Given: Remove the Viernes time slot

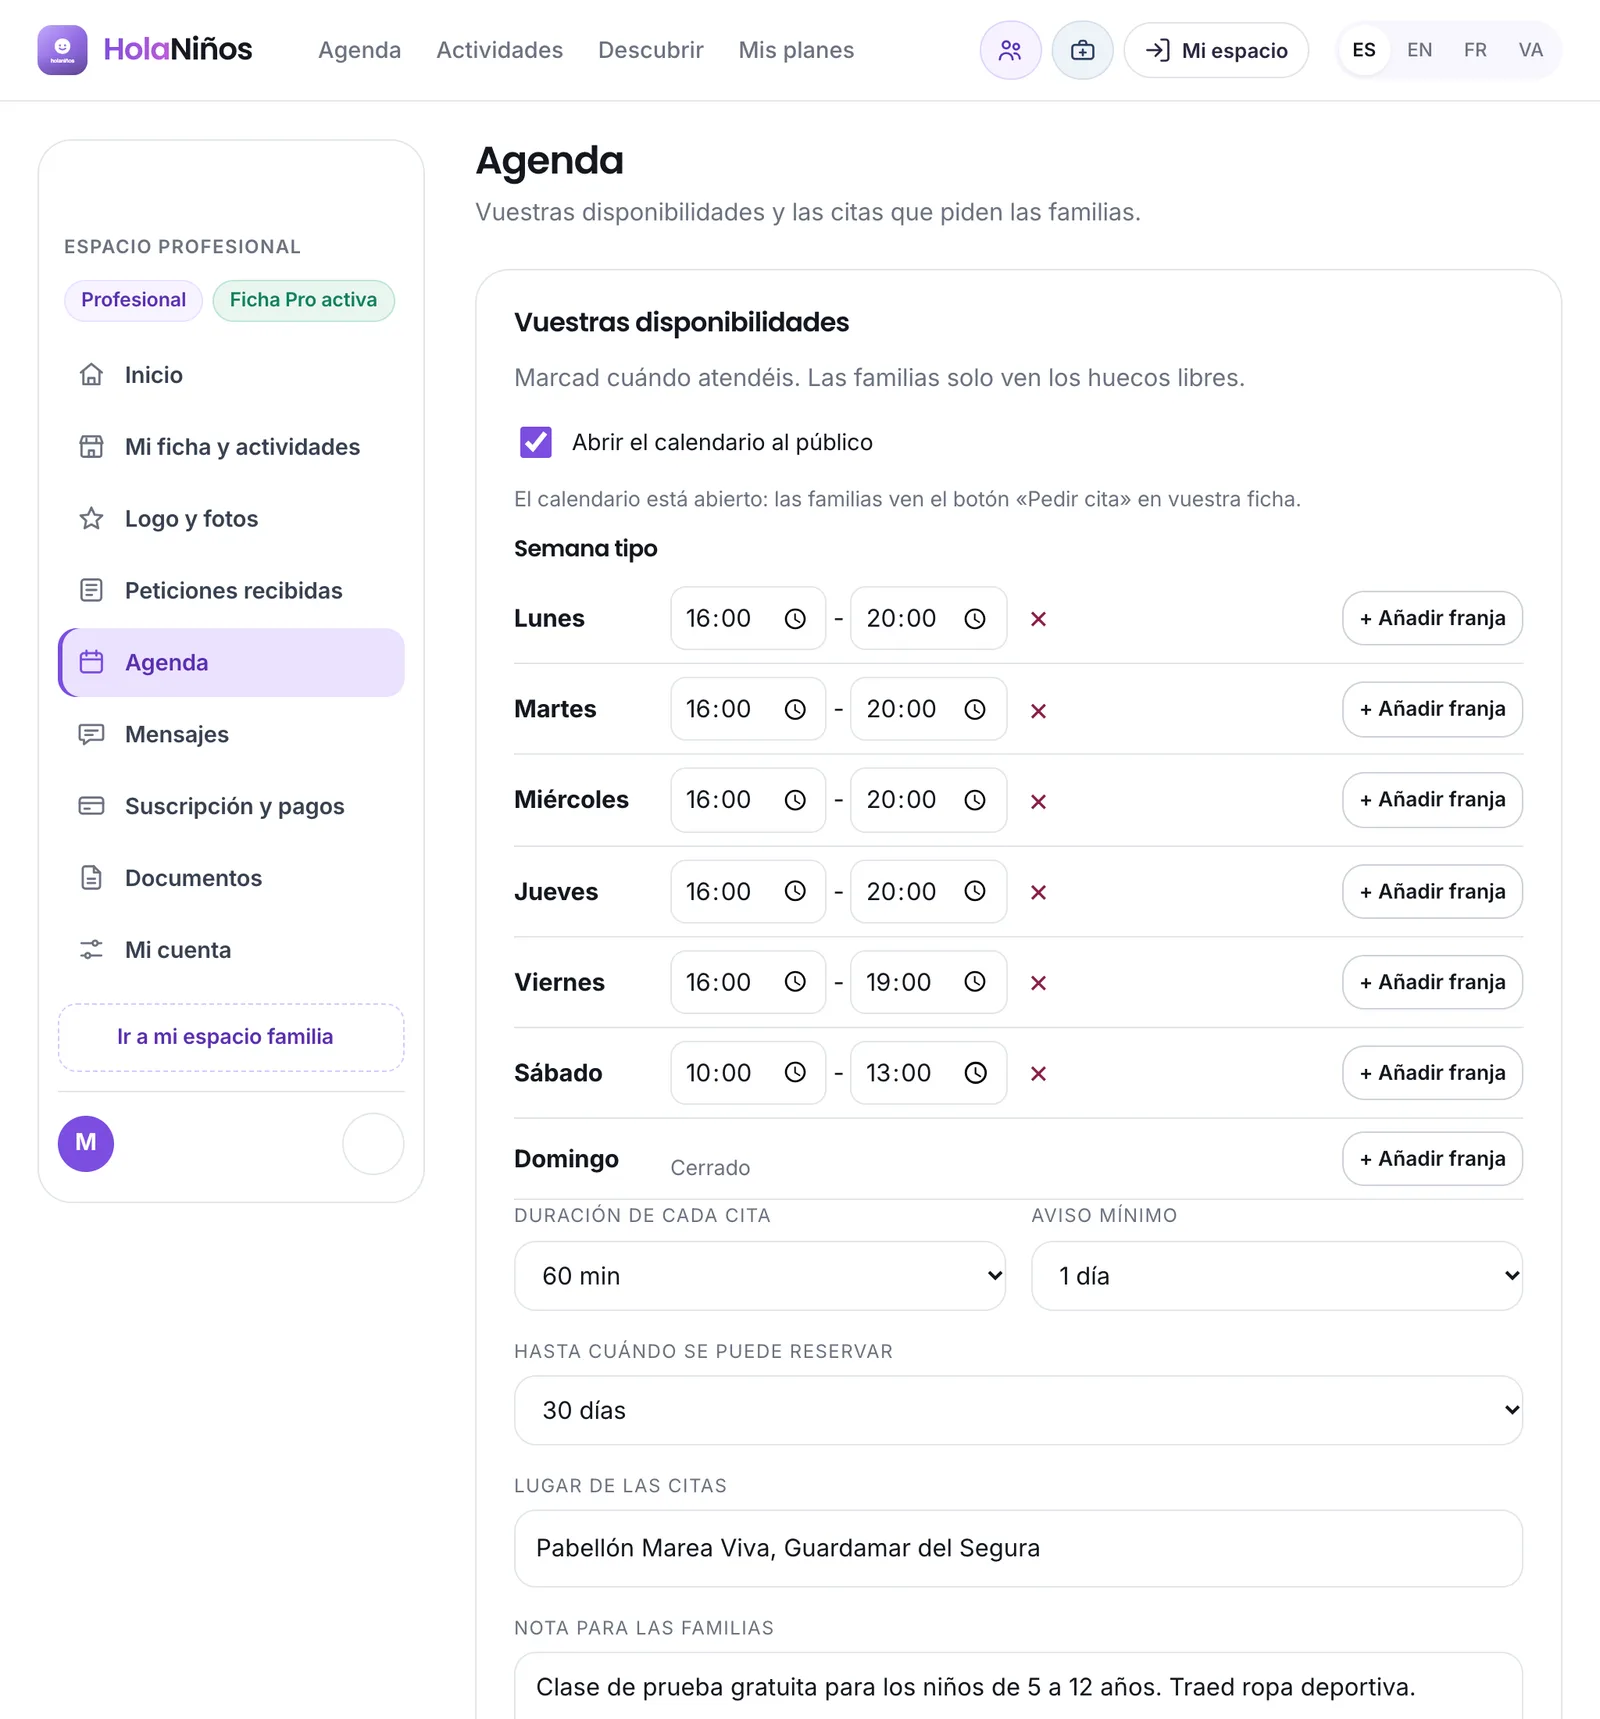Looking at the screenshot, I should [x=1038, y=983].
